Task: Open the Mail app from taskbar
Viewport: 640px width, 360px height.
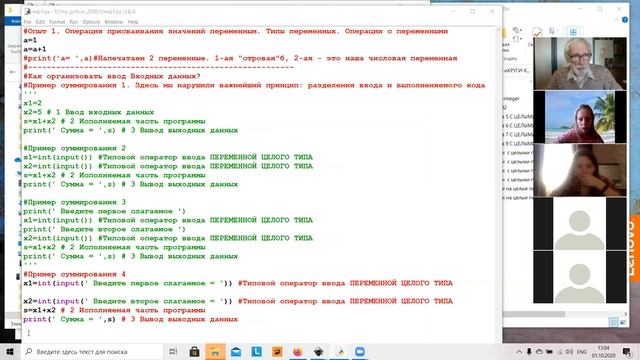Action: click(x=236, y=351)
